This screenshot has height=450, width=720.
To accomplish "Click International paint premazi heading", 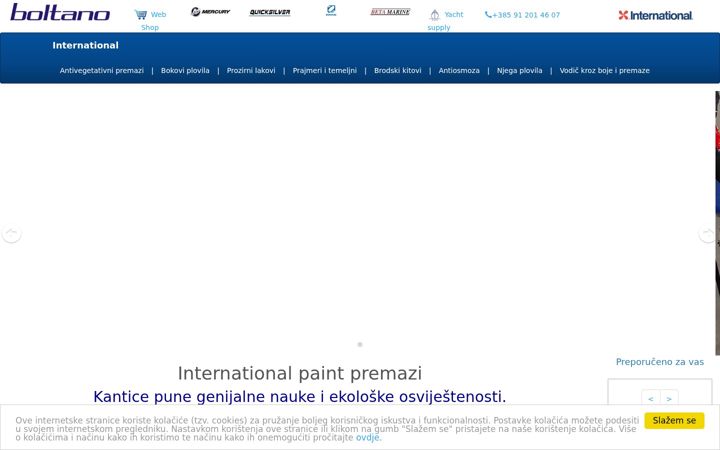I will [x=300, y=373].
